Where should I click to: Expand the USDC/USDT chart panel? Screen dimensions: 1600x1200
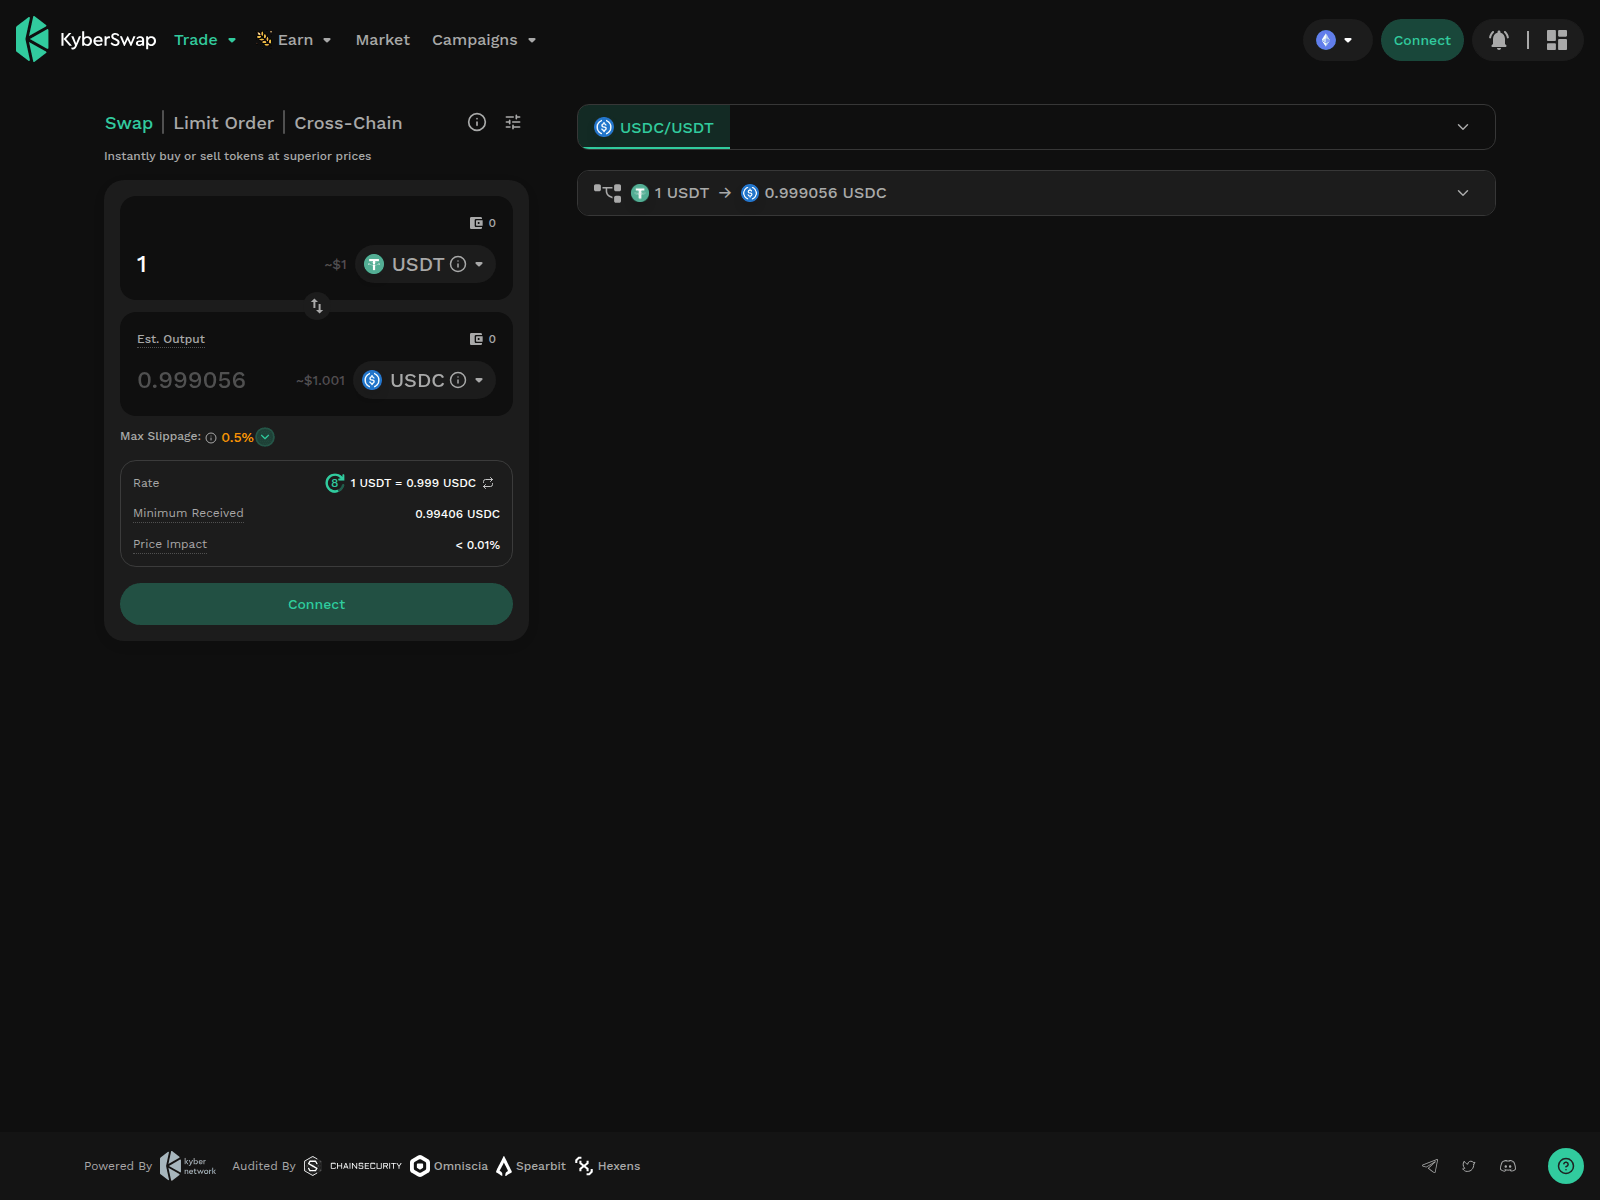pyautogui.click(x=1463, y=127)
